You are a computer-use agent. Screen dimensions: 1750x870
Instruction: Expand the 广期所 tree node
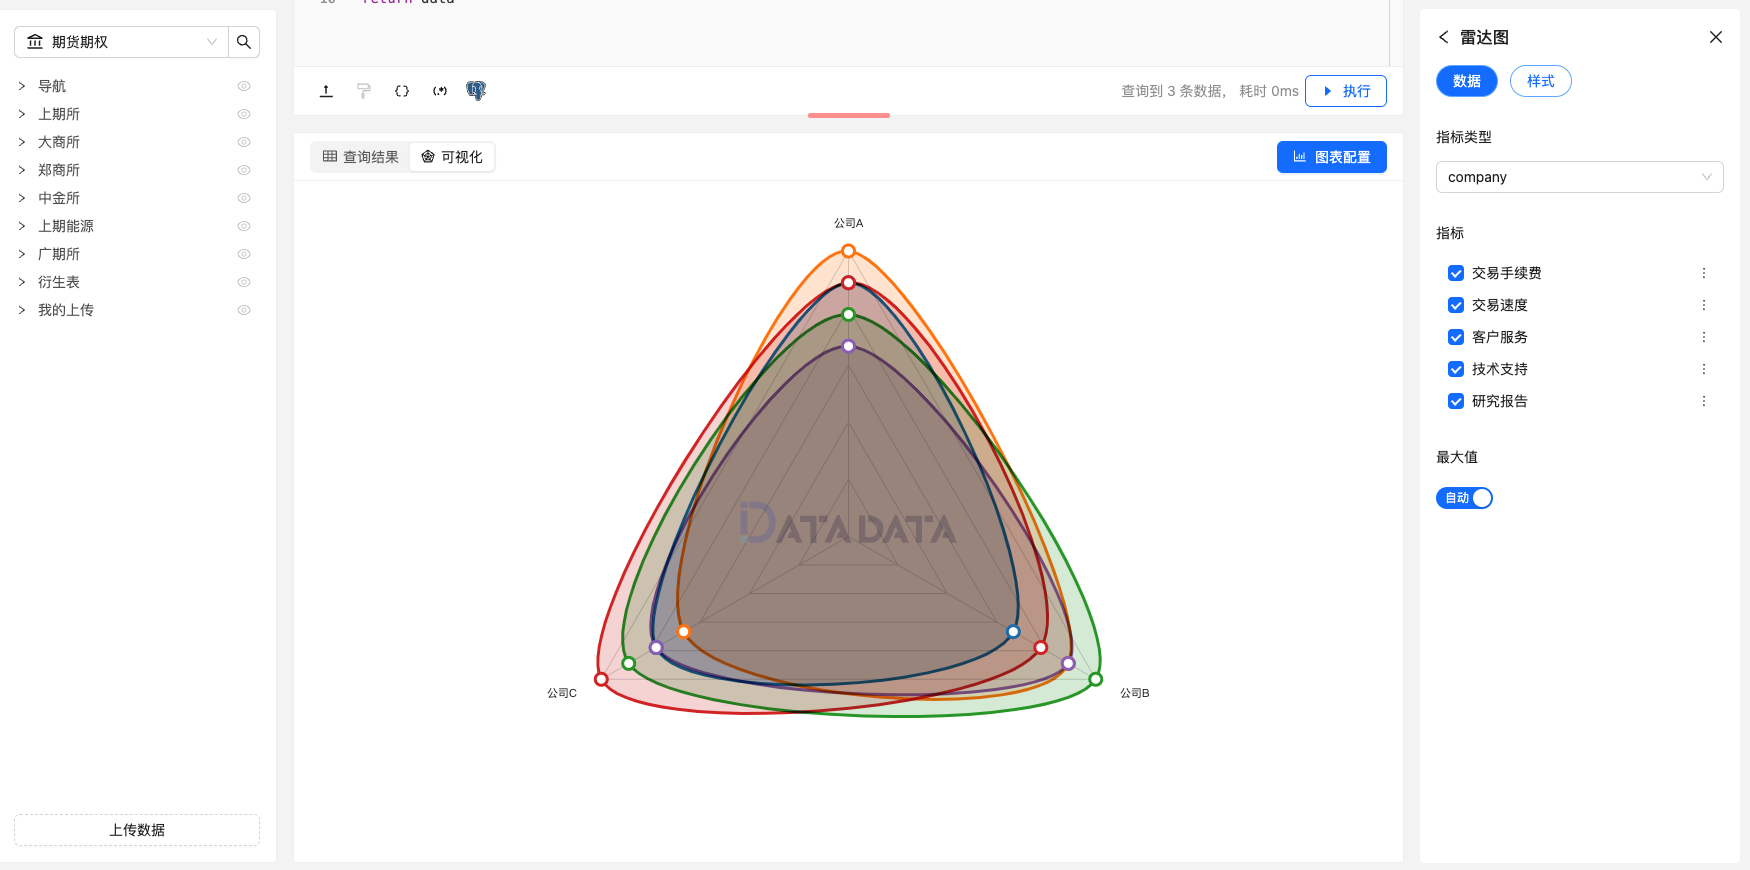pos(22,254)
